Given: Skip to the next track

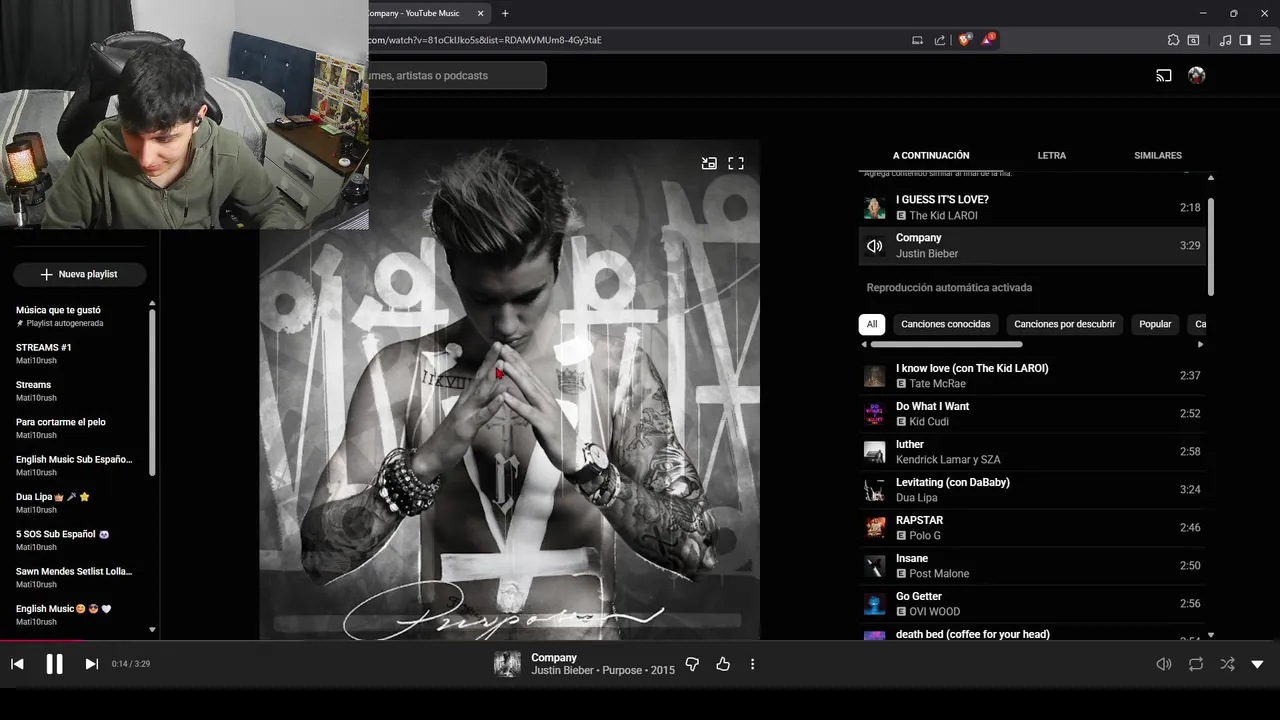Looking at the screenshot, I should [91, 664].
